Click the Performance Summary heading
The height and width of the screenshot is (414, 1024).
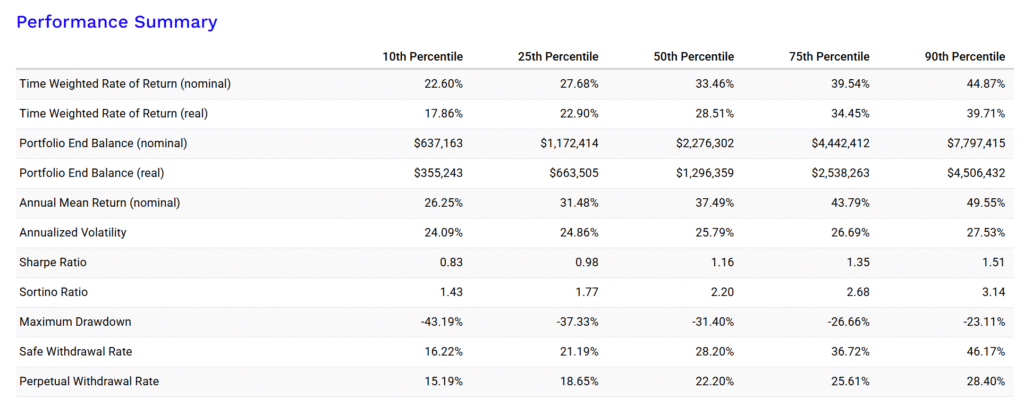[117, 21]
